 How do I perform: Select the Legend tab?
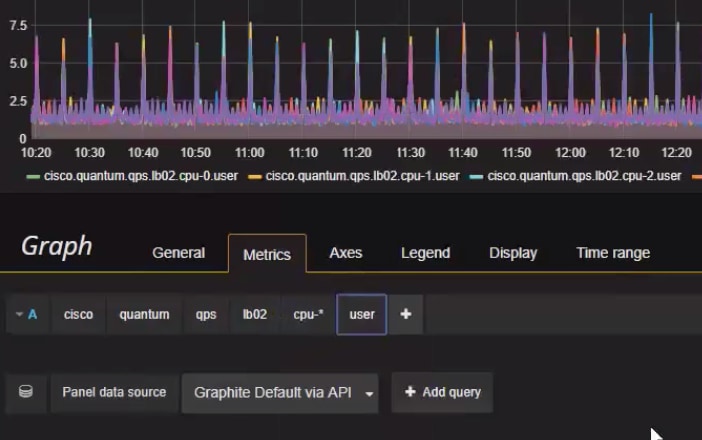coord(425,253)
